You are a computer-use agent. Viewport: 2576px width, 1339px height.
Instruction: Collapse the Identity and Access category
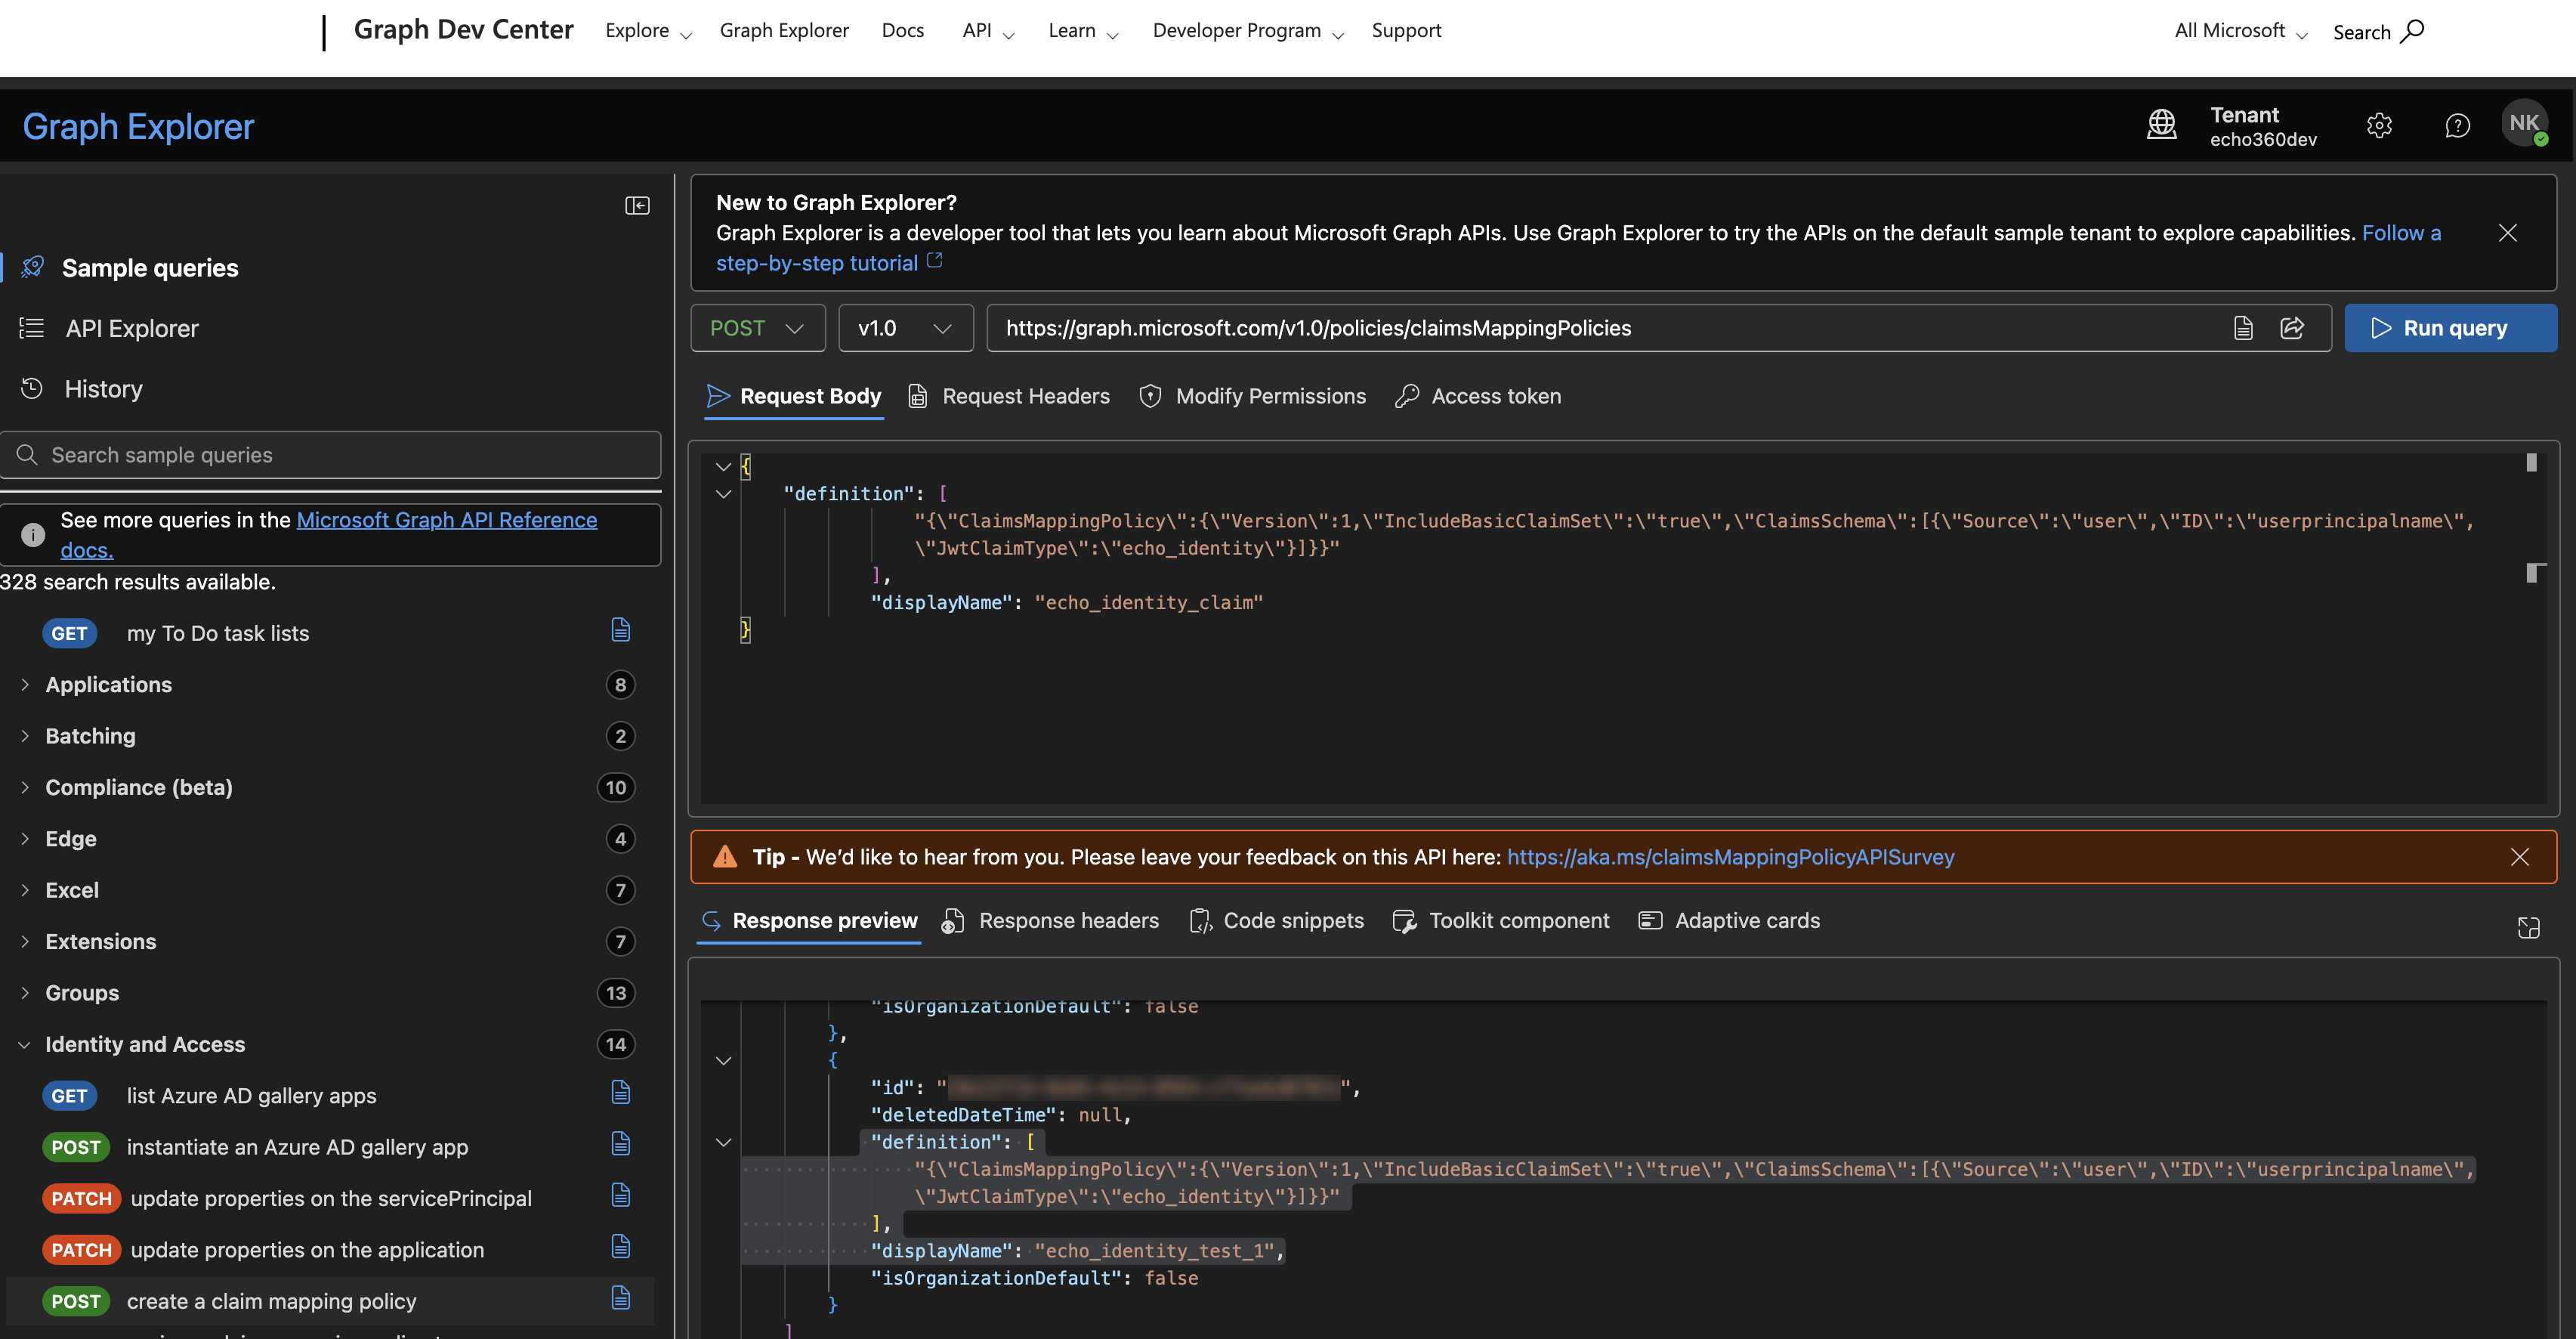coord(25,1045)
